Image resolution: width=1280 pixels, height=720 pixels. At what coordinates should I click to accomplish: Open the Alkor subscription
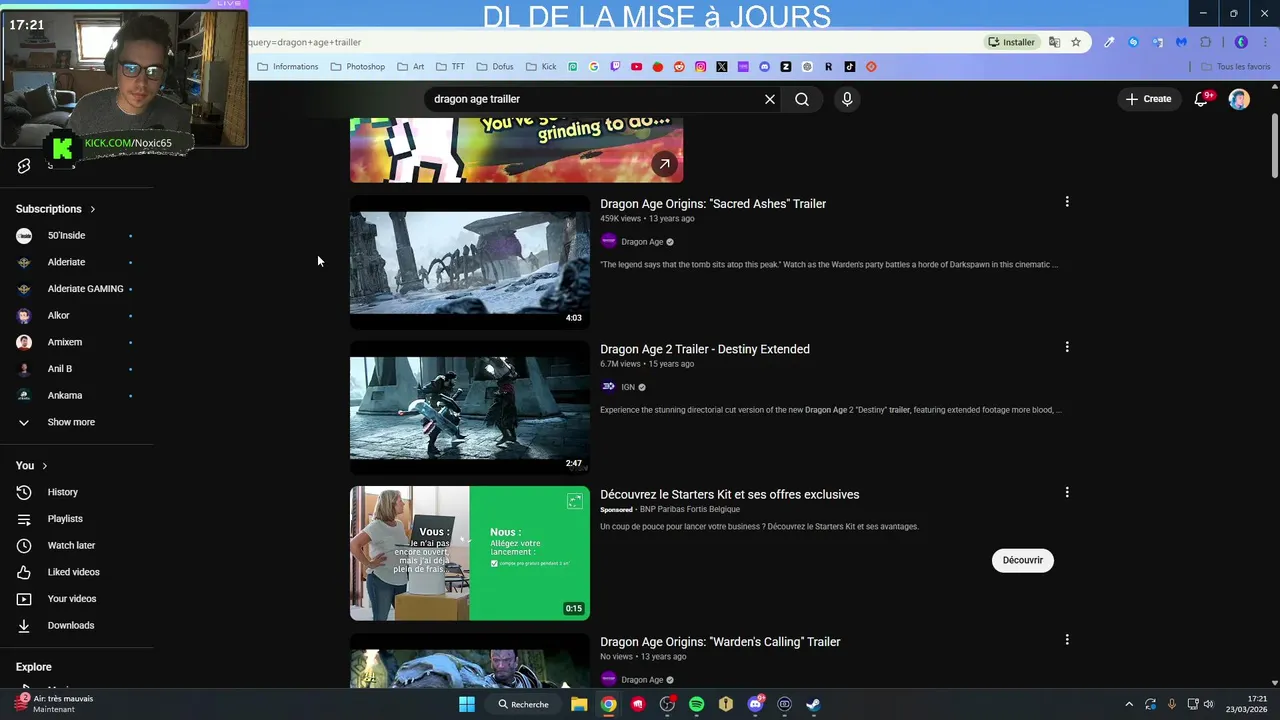point(58,315)
